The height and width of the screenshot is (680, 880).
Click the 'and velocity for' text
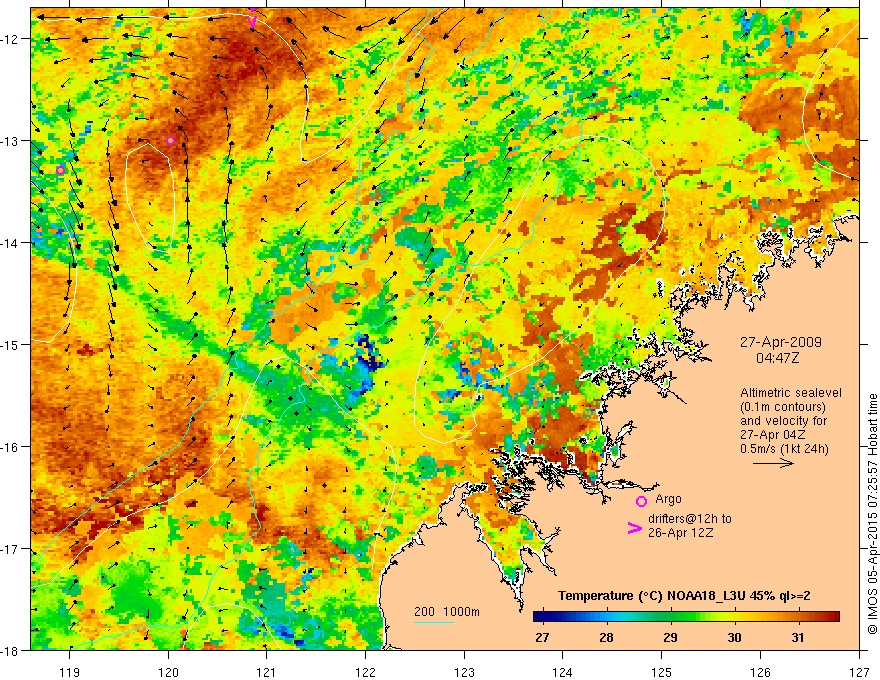(x=783, y=420)
